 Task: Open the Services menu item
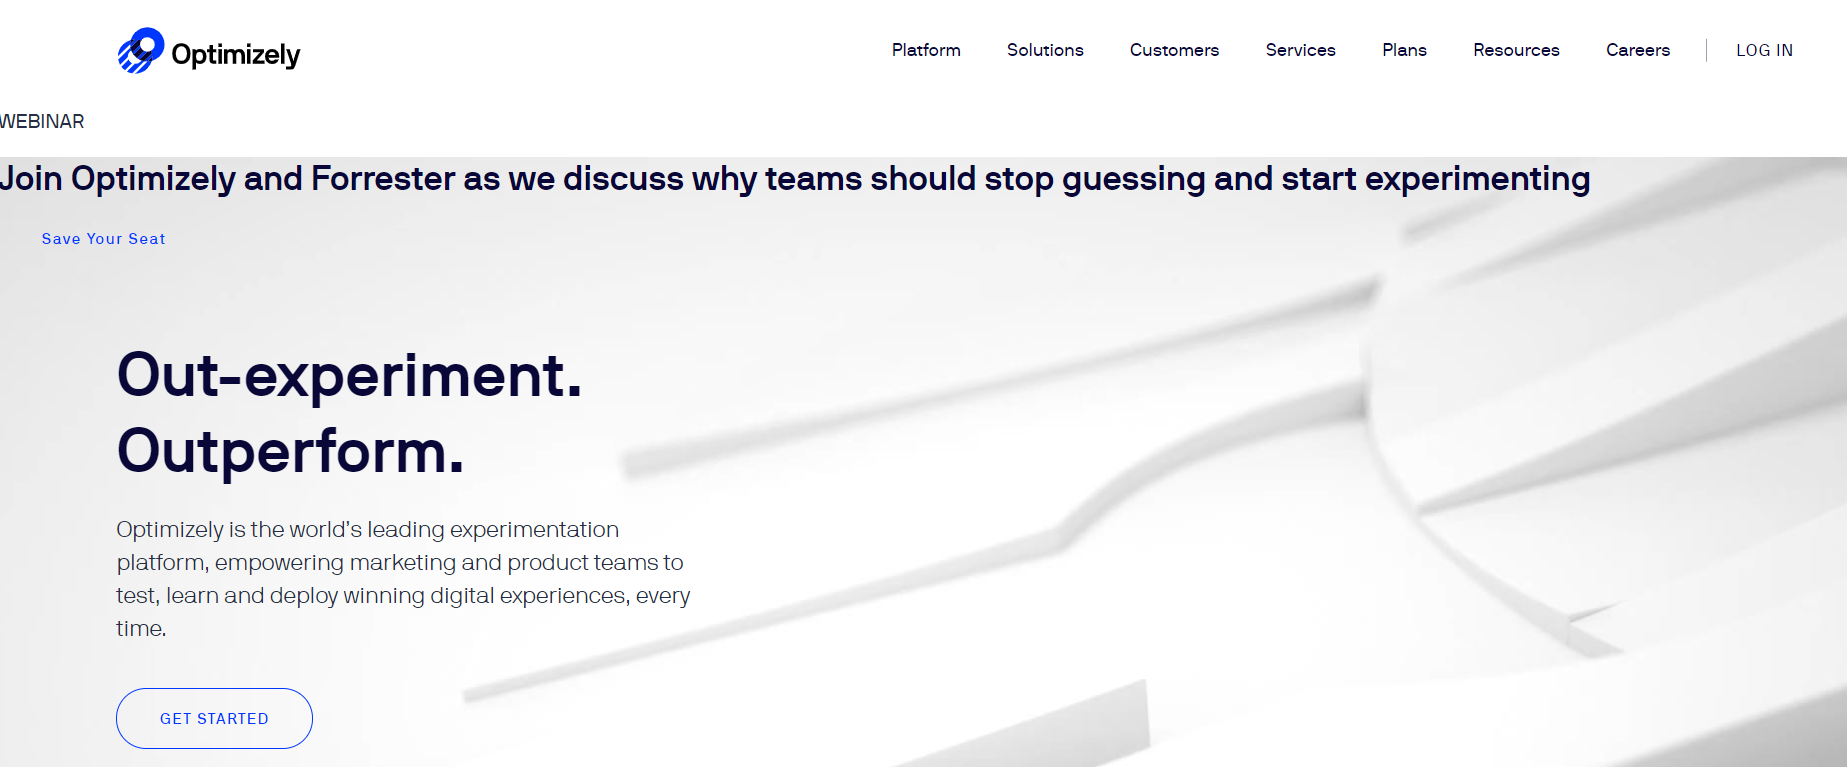point(1300,50)
